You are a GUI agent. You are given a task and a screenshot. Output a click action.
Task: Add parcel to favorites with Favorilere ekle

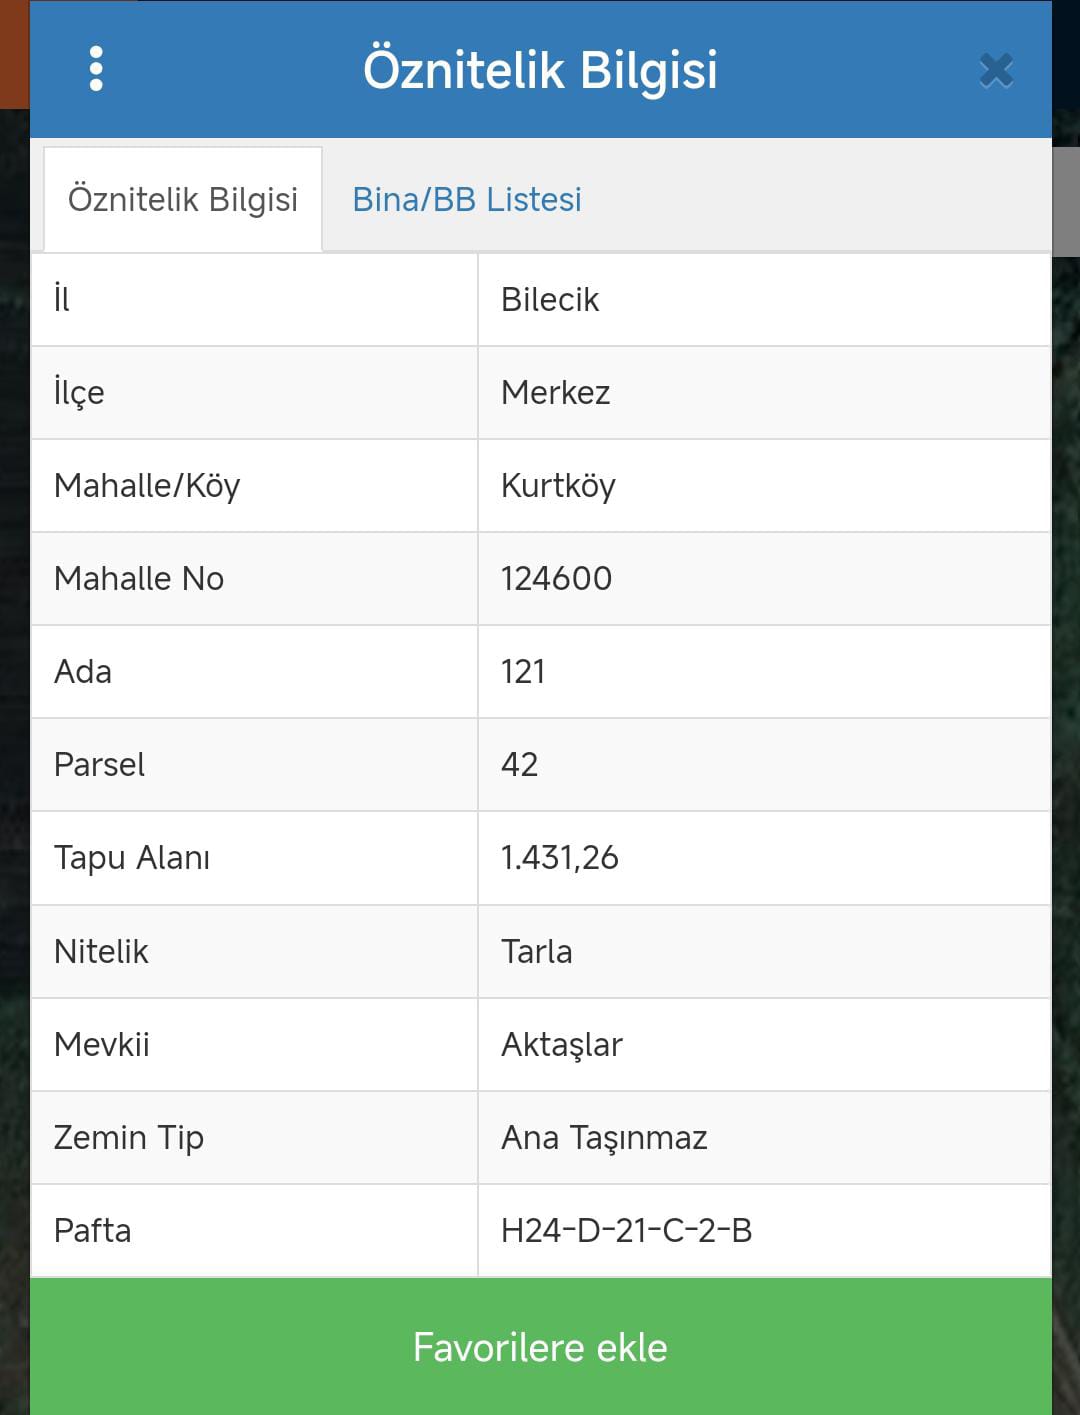pos(540,1346)
